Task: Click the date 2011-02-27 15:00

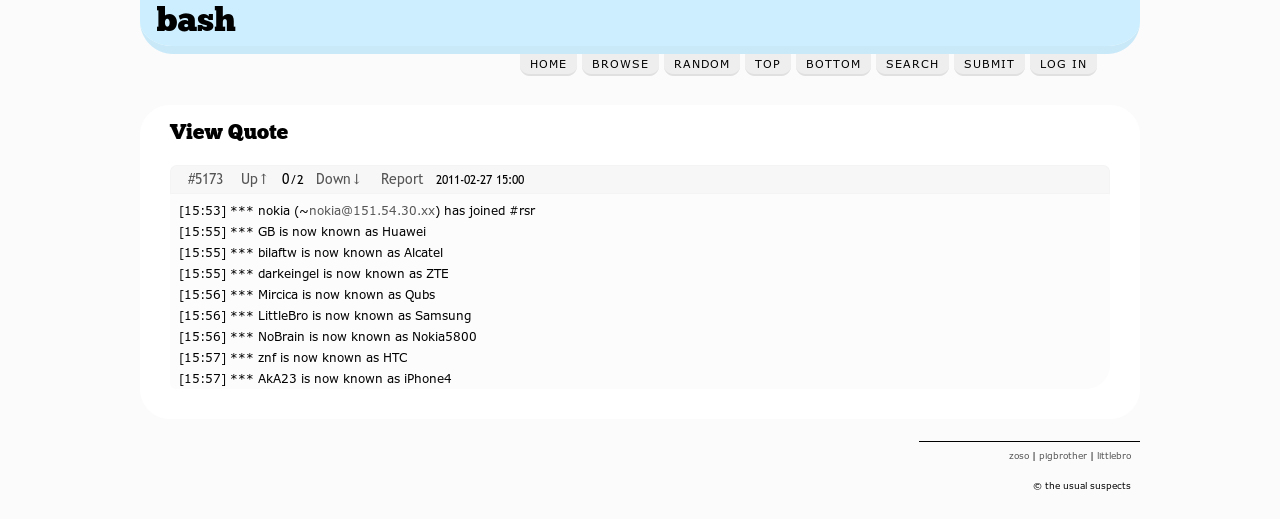Action: (480, 180)
